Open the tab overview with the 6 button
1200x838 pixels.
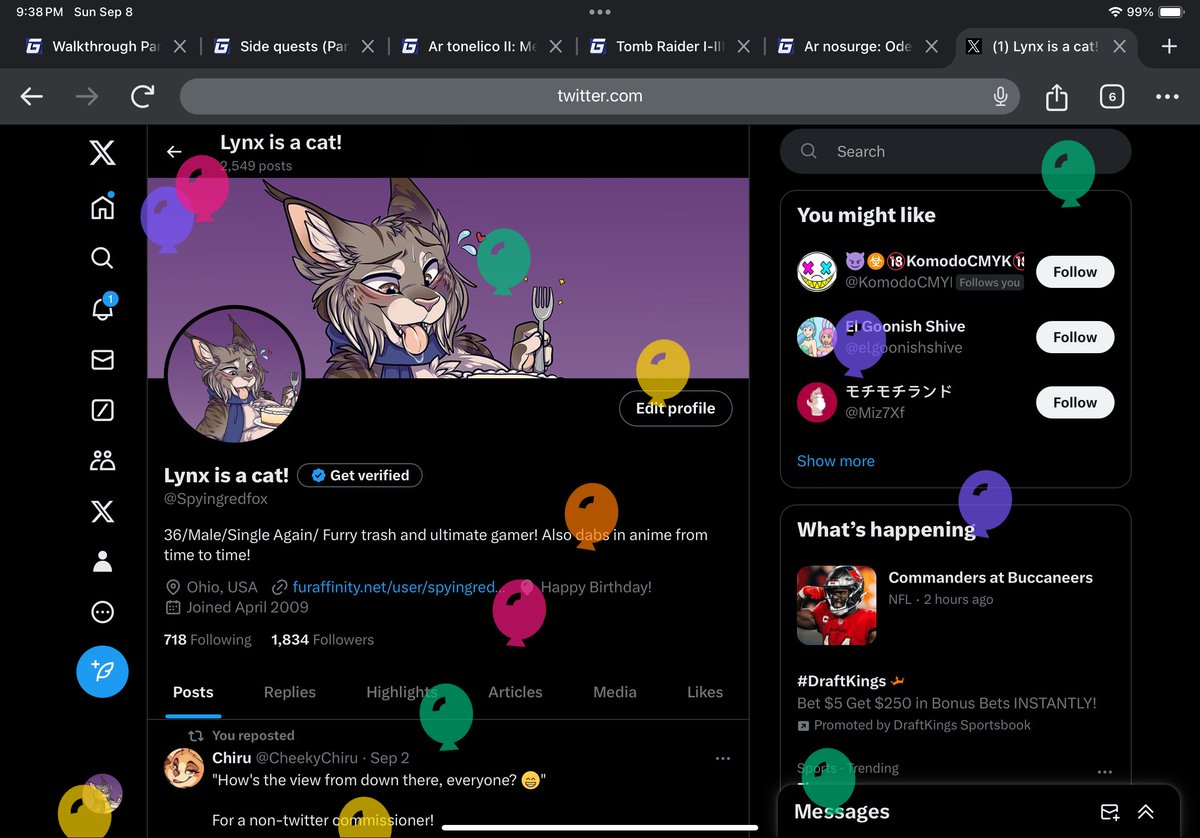tap(1111, 96)
